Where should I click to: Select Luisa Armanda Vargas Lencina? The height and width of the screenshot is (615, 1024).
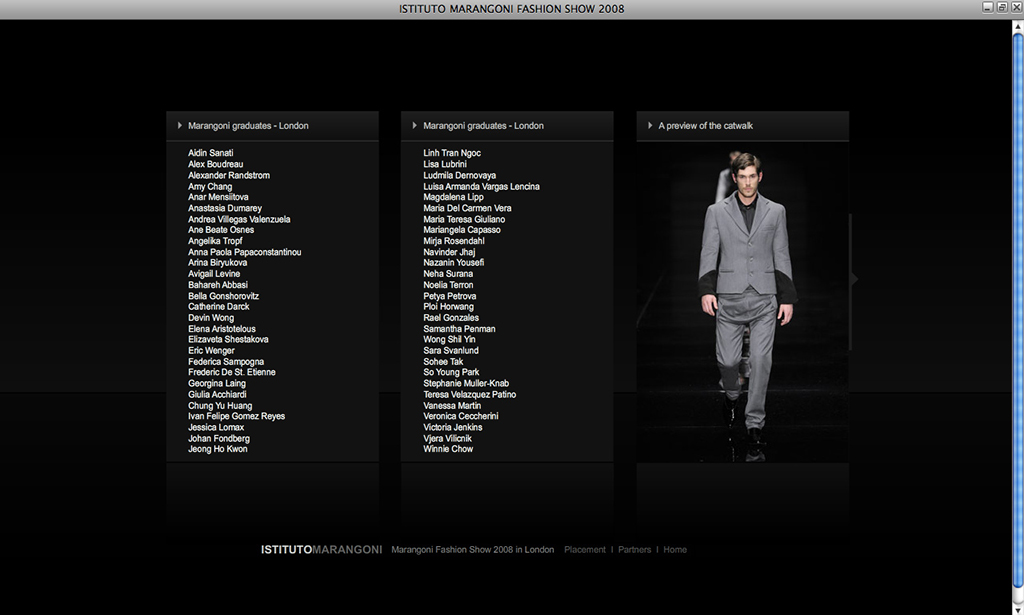(481, 186)
